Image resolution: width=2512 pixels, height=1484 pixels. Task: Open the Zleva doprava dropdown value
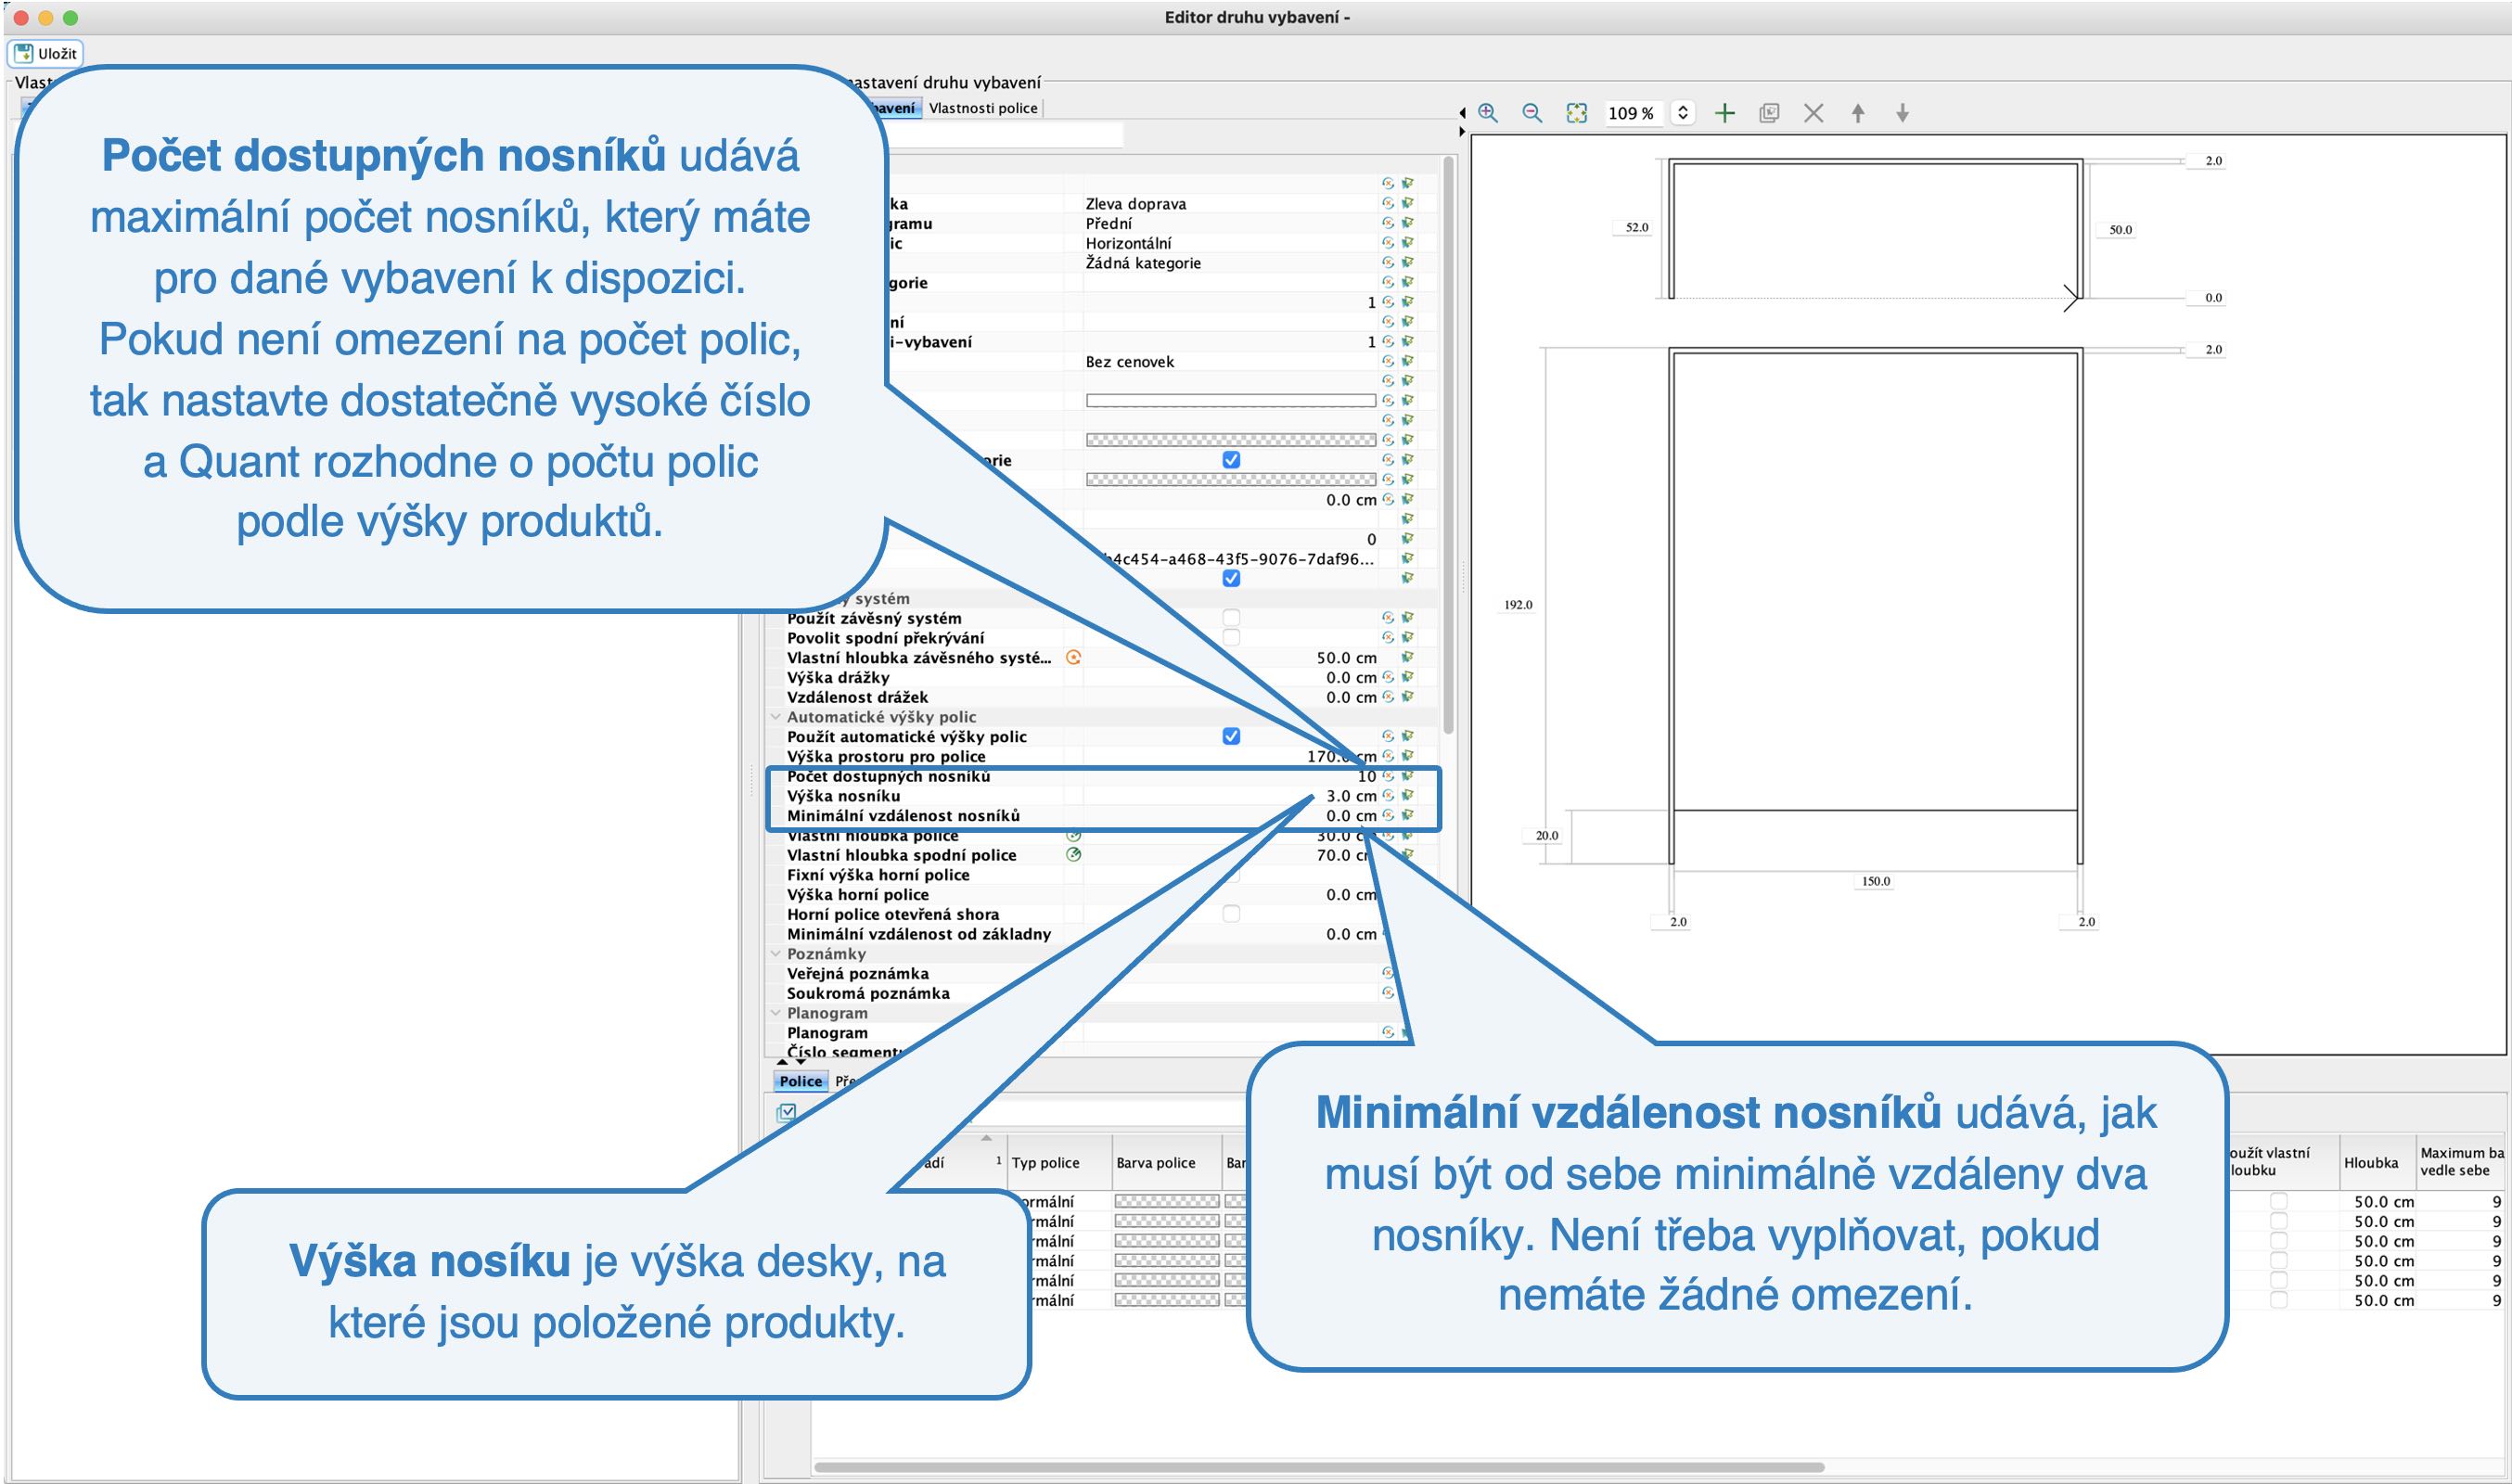1230,204
